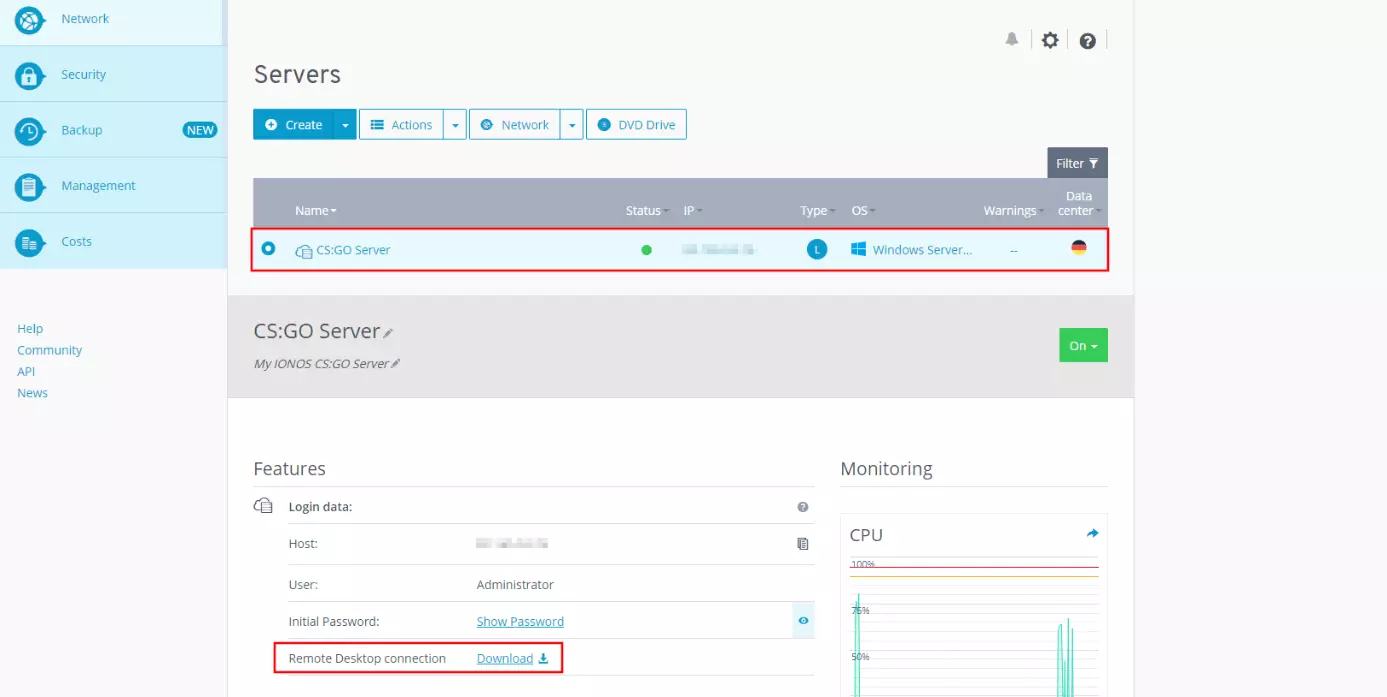Viewport: 1387px width, 697px height.
Task: Click the News link in sidebar
Action: pos(32,393)
